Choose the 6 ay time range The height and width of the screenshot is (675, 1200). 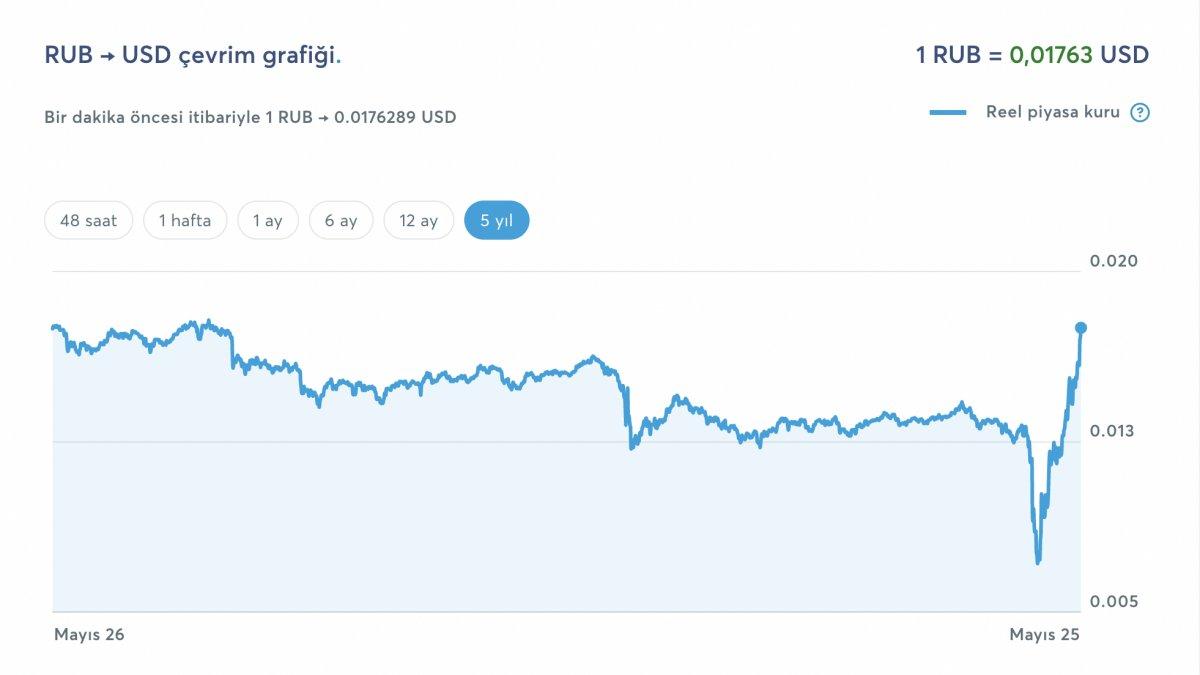point(340,220)
